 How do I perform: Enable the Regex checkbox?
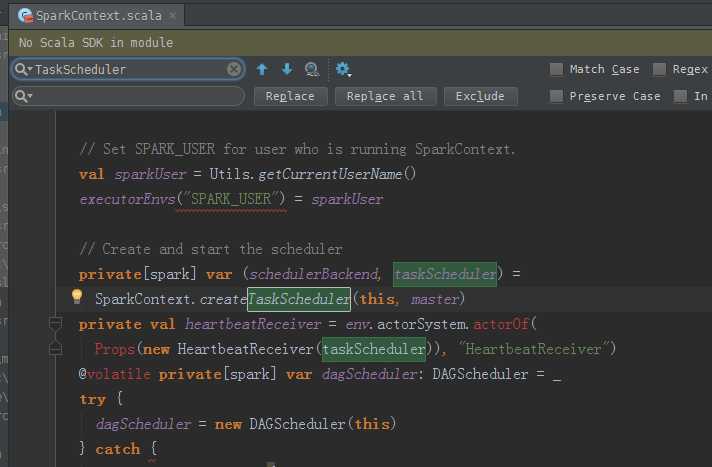659,69
